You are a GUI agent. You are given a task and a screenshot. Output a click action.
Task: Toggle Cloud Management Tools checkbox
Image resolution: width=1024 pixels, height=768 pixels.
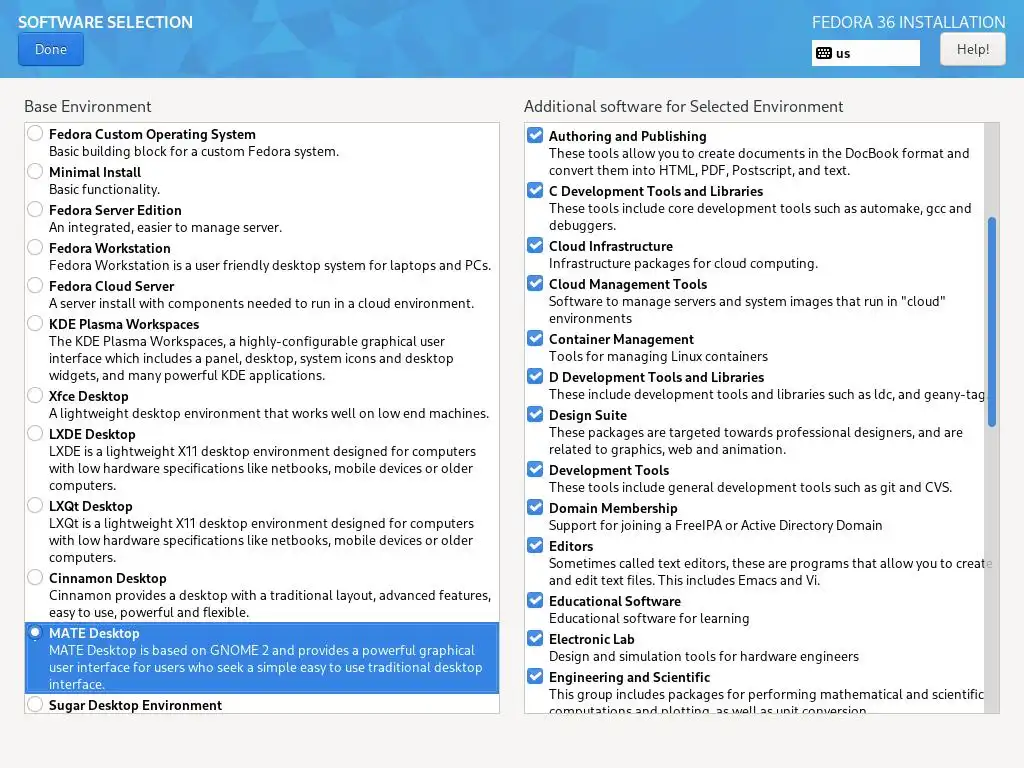tap(535, 283)
